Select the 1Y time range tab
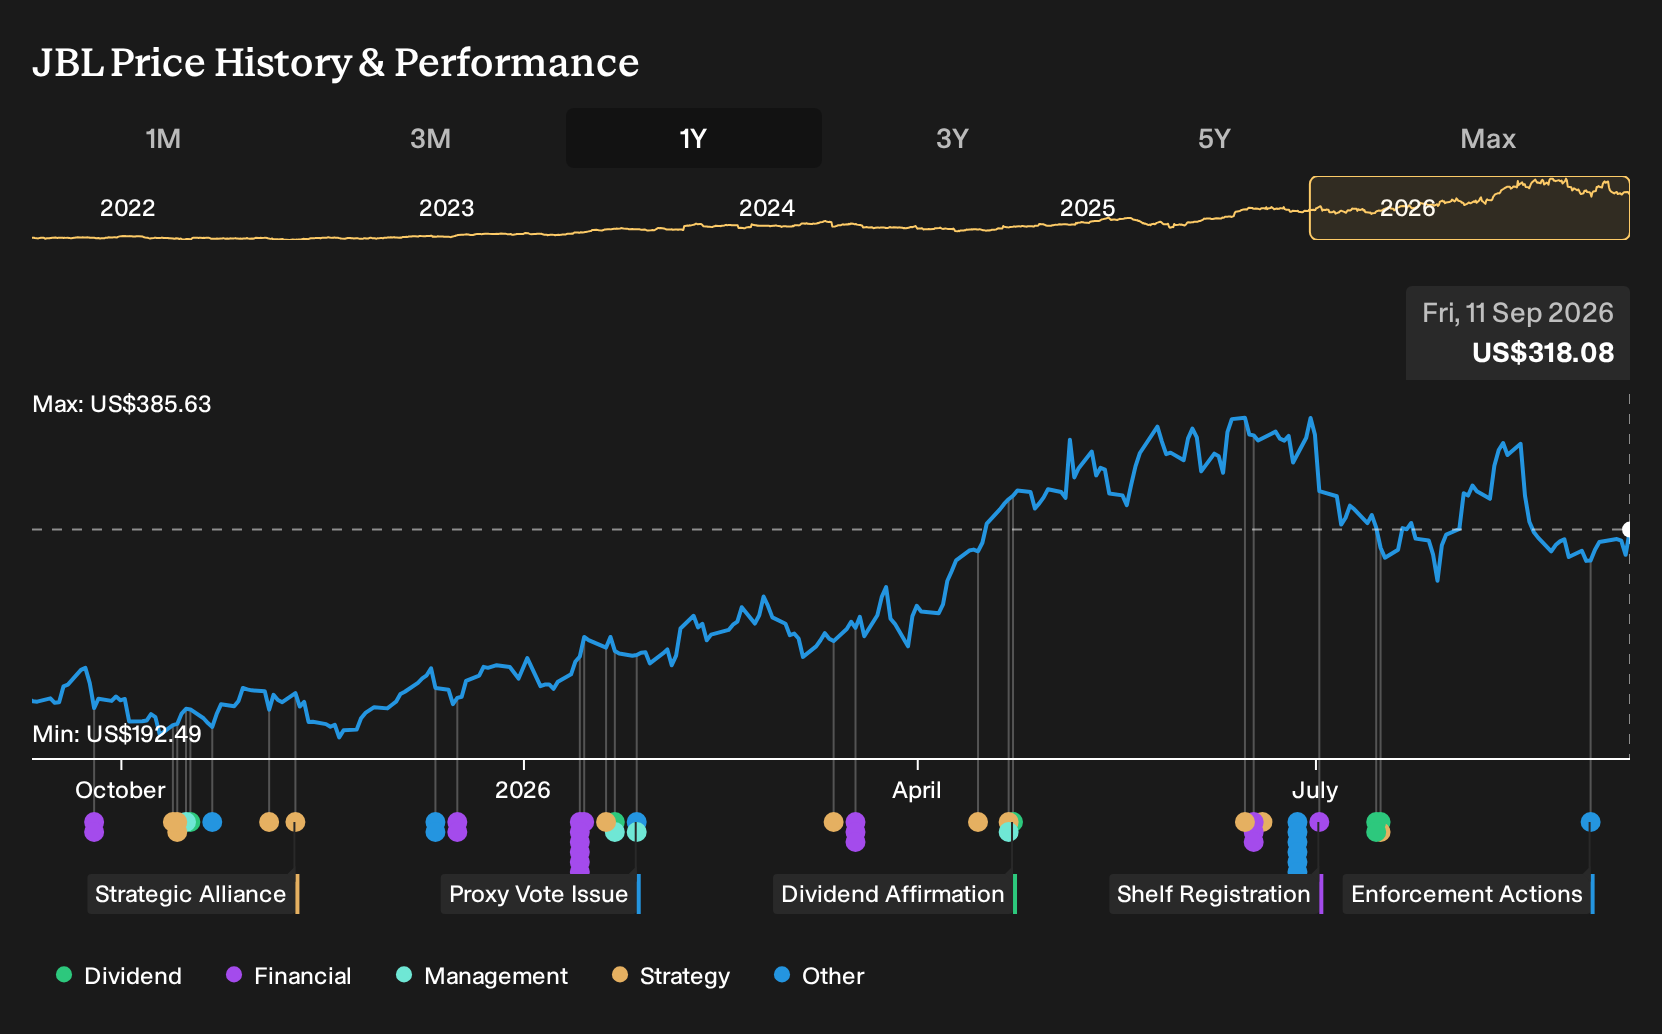Screen dimensions: 1662x1034 (694, 138)
